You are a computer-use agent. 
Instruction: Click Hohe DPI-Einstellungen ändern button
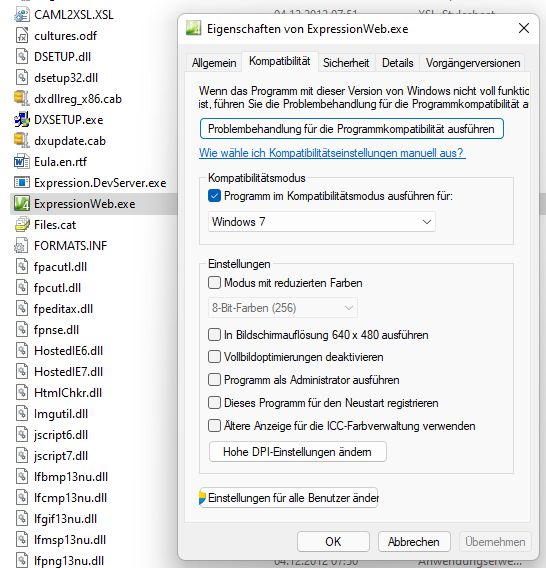click(297, 452)
